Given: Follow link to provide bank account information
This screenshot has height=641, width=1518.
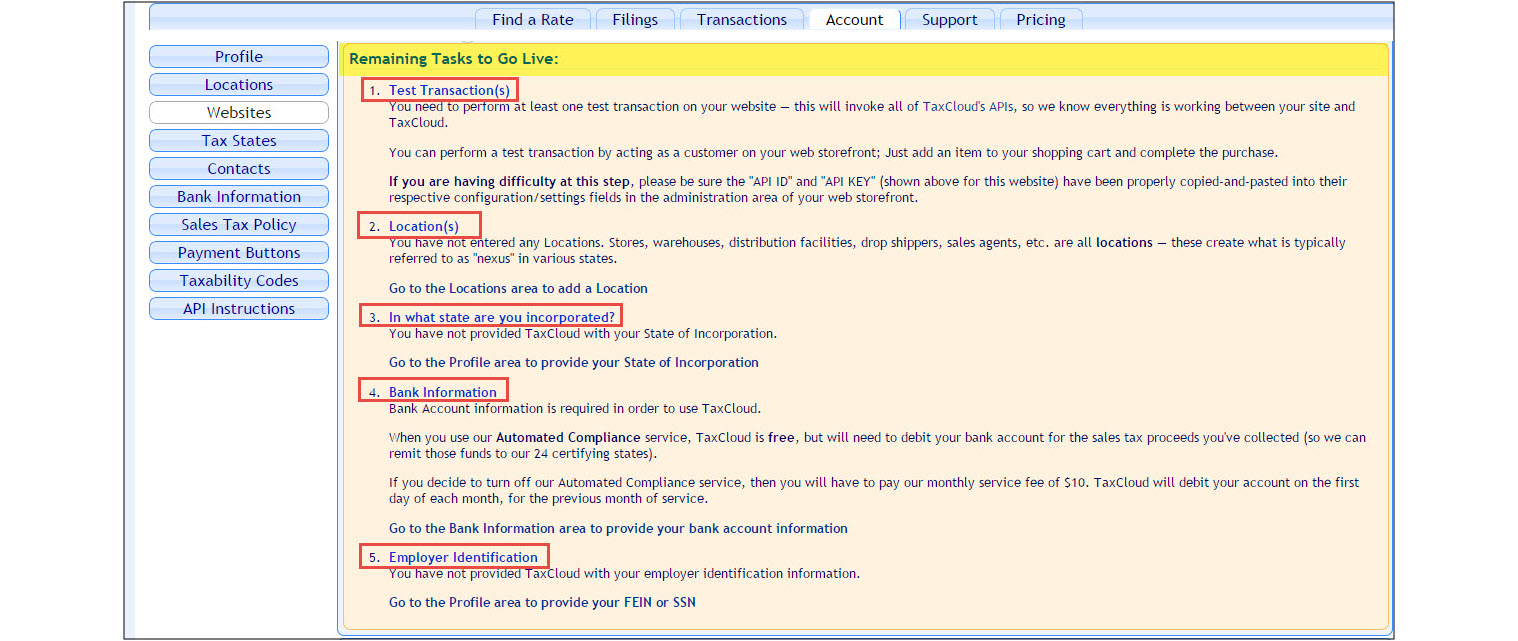Looking at the screenshot, I should click(x=618, y=528).
